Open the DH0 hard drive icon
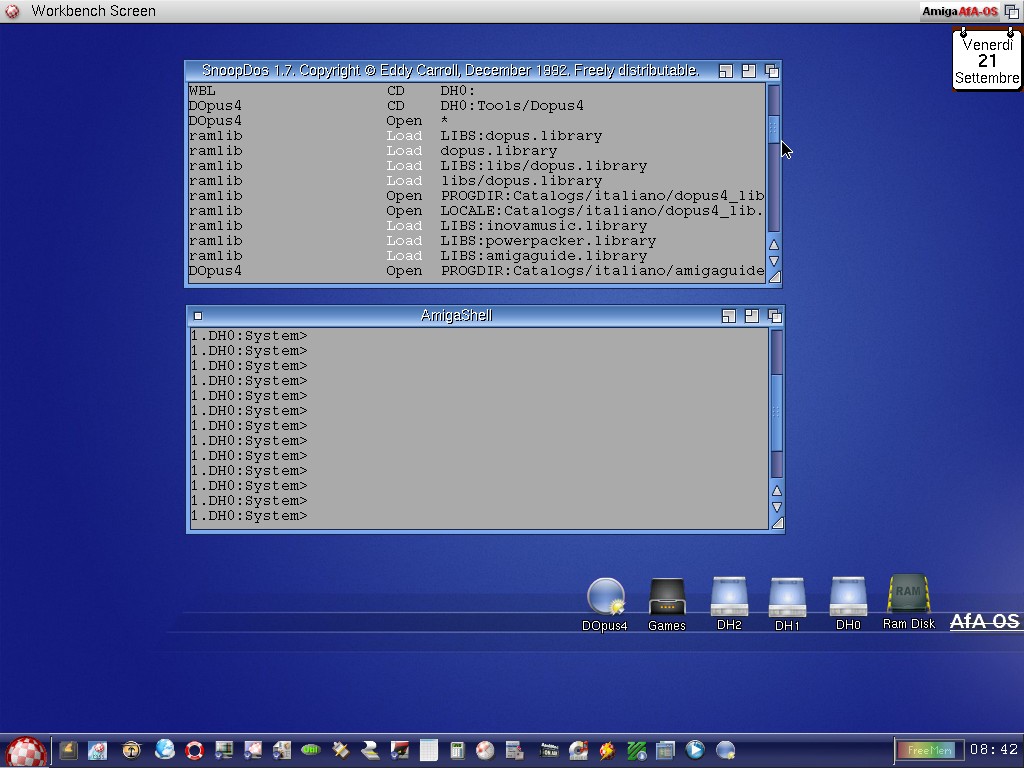The image size is (1024, 768). pos(848,597)
